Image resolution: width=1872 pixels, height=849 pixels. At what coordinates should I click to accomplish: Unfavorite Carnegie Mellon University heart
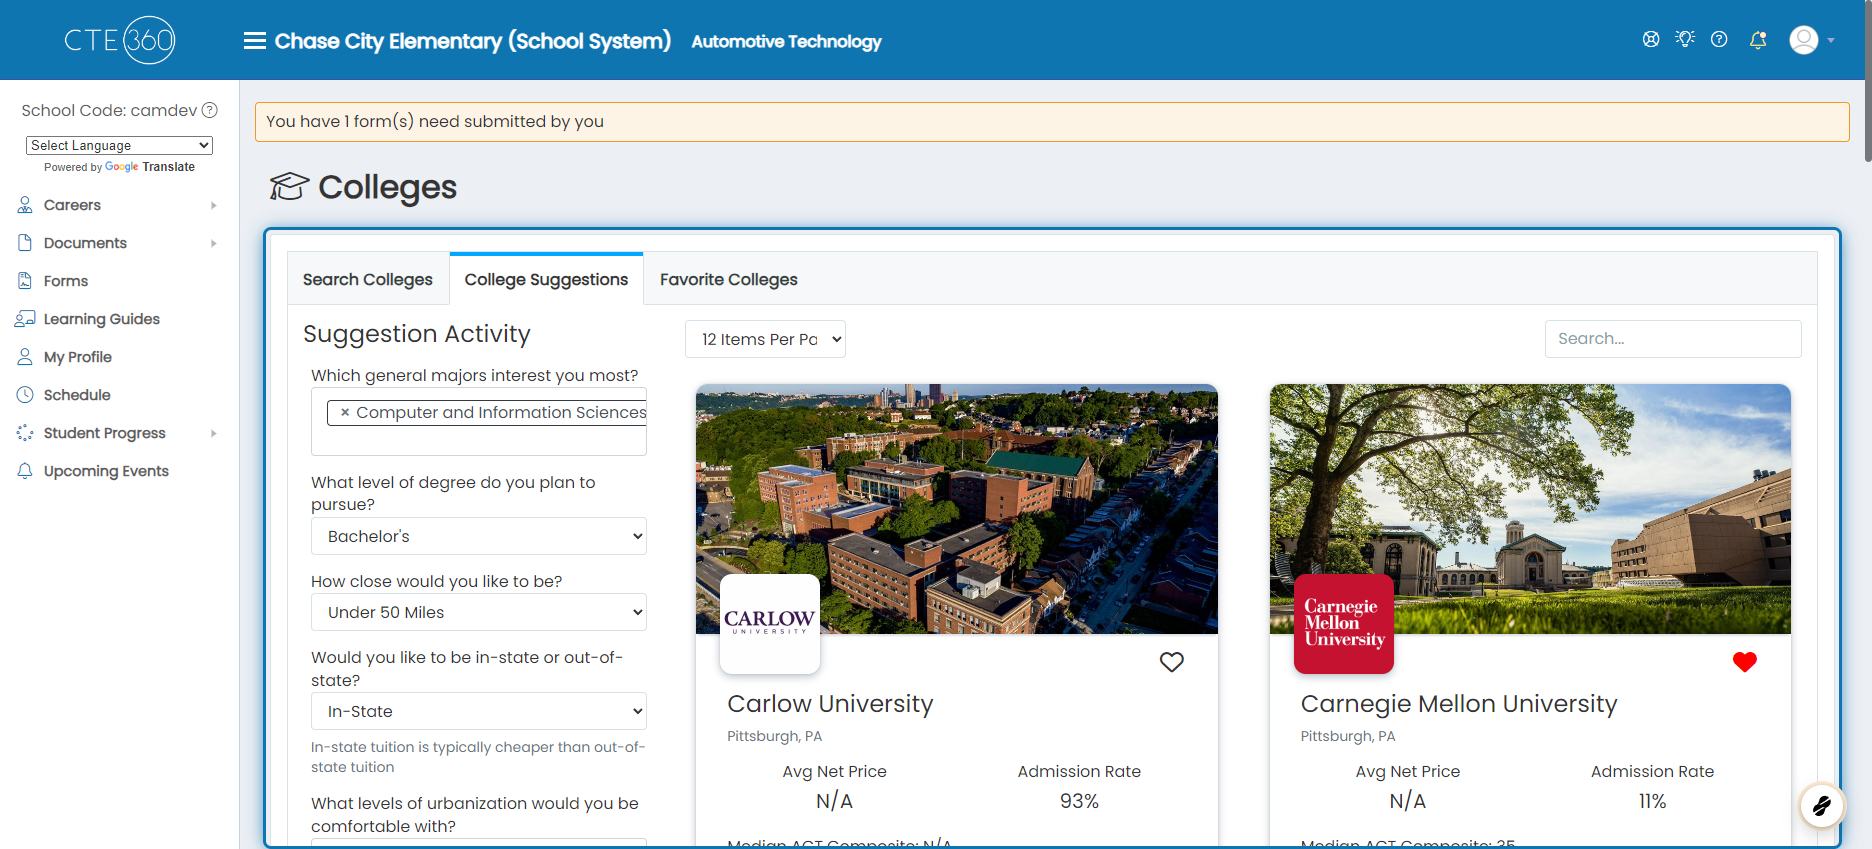pyautogui.click(x=1745, y=662)
